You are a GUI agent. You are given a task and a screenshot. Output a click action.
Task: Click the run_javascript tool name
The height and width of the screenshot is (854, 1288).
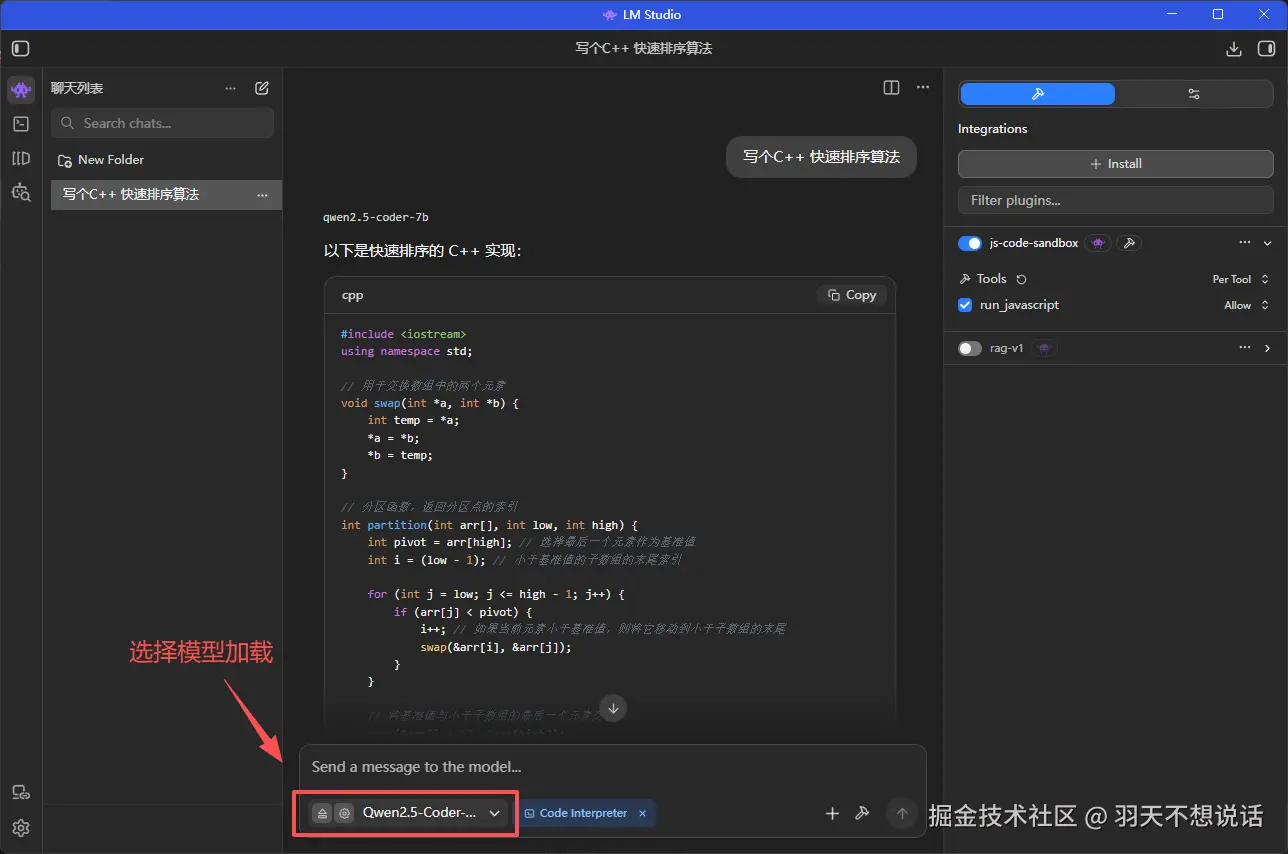(x=1019, y=305)
